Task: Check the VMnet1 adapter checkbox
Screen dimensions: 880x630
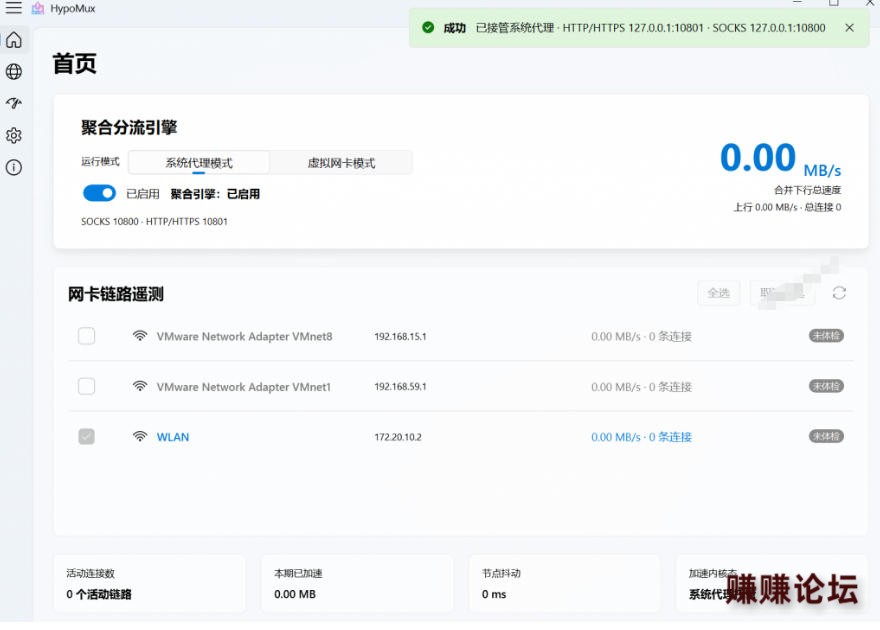Action: pos(86,386)
